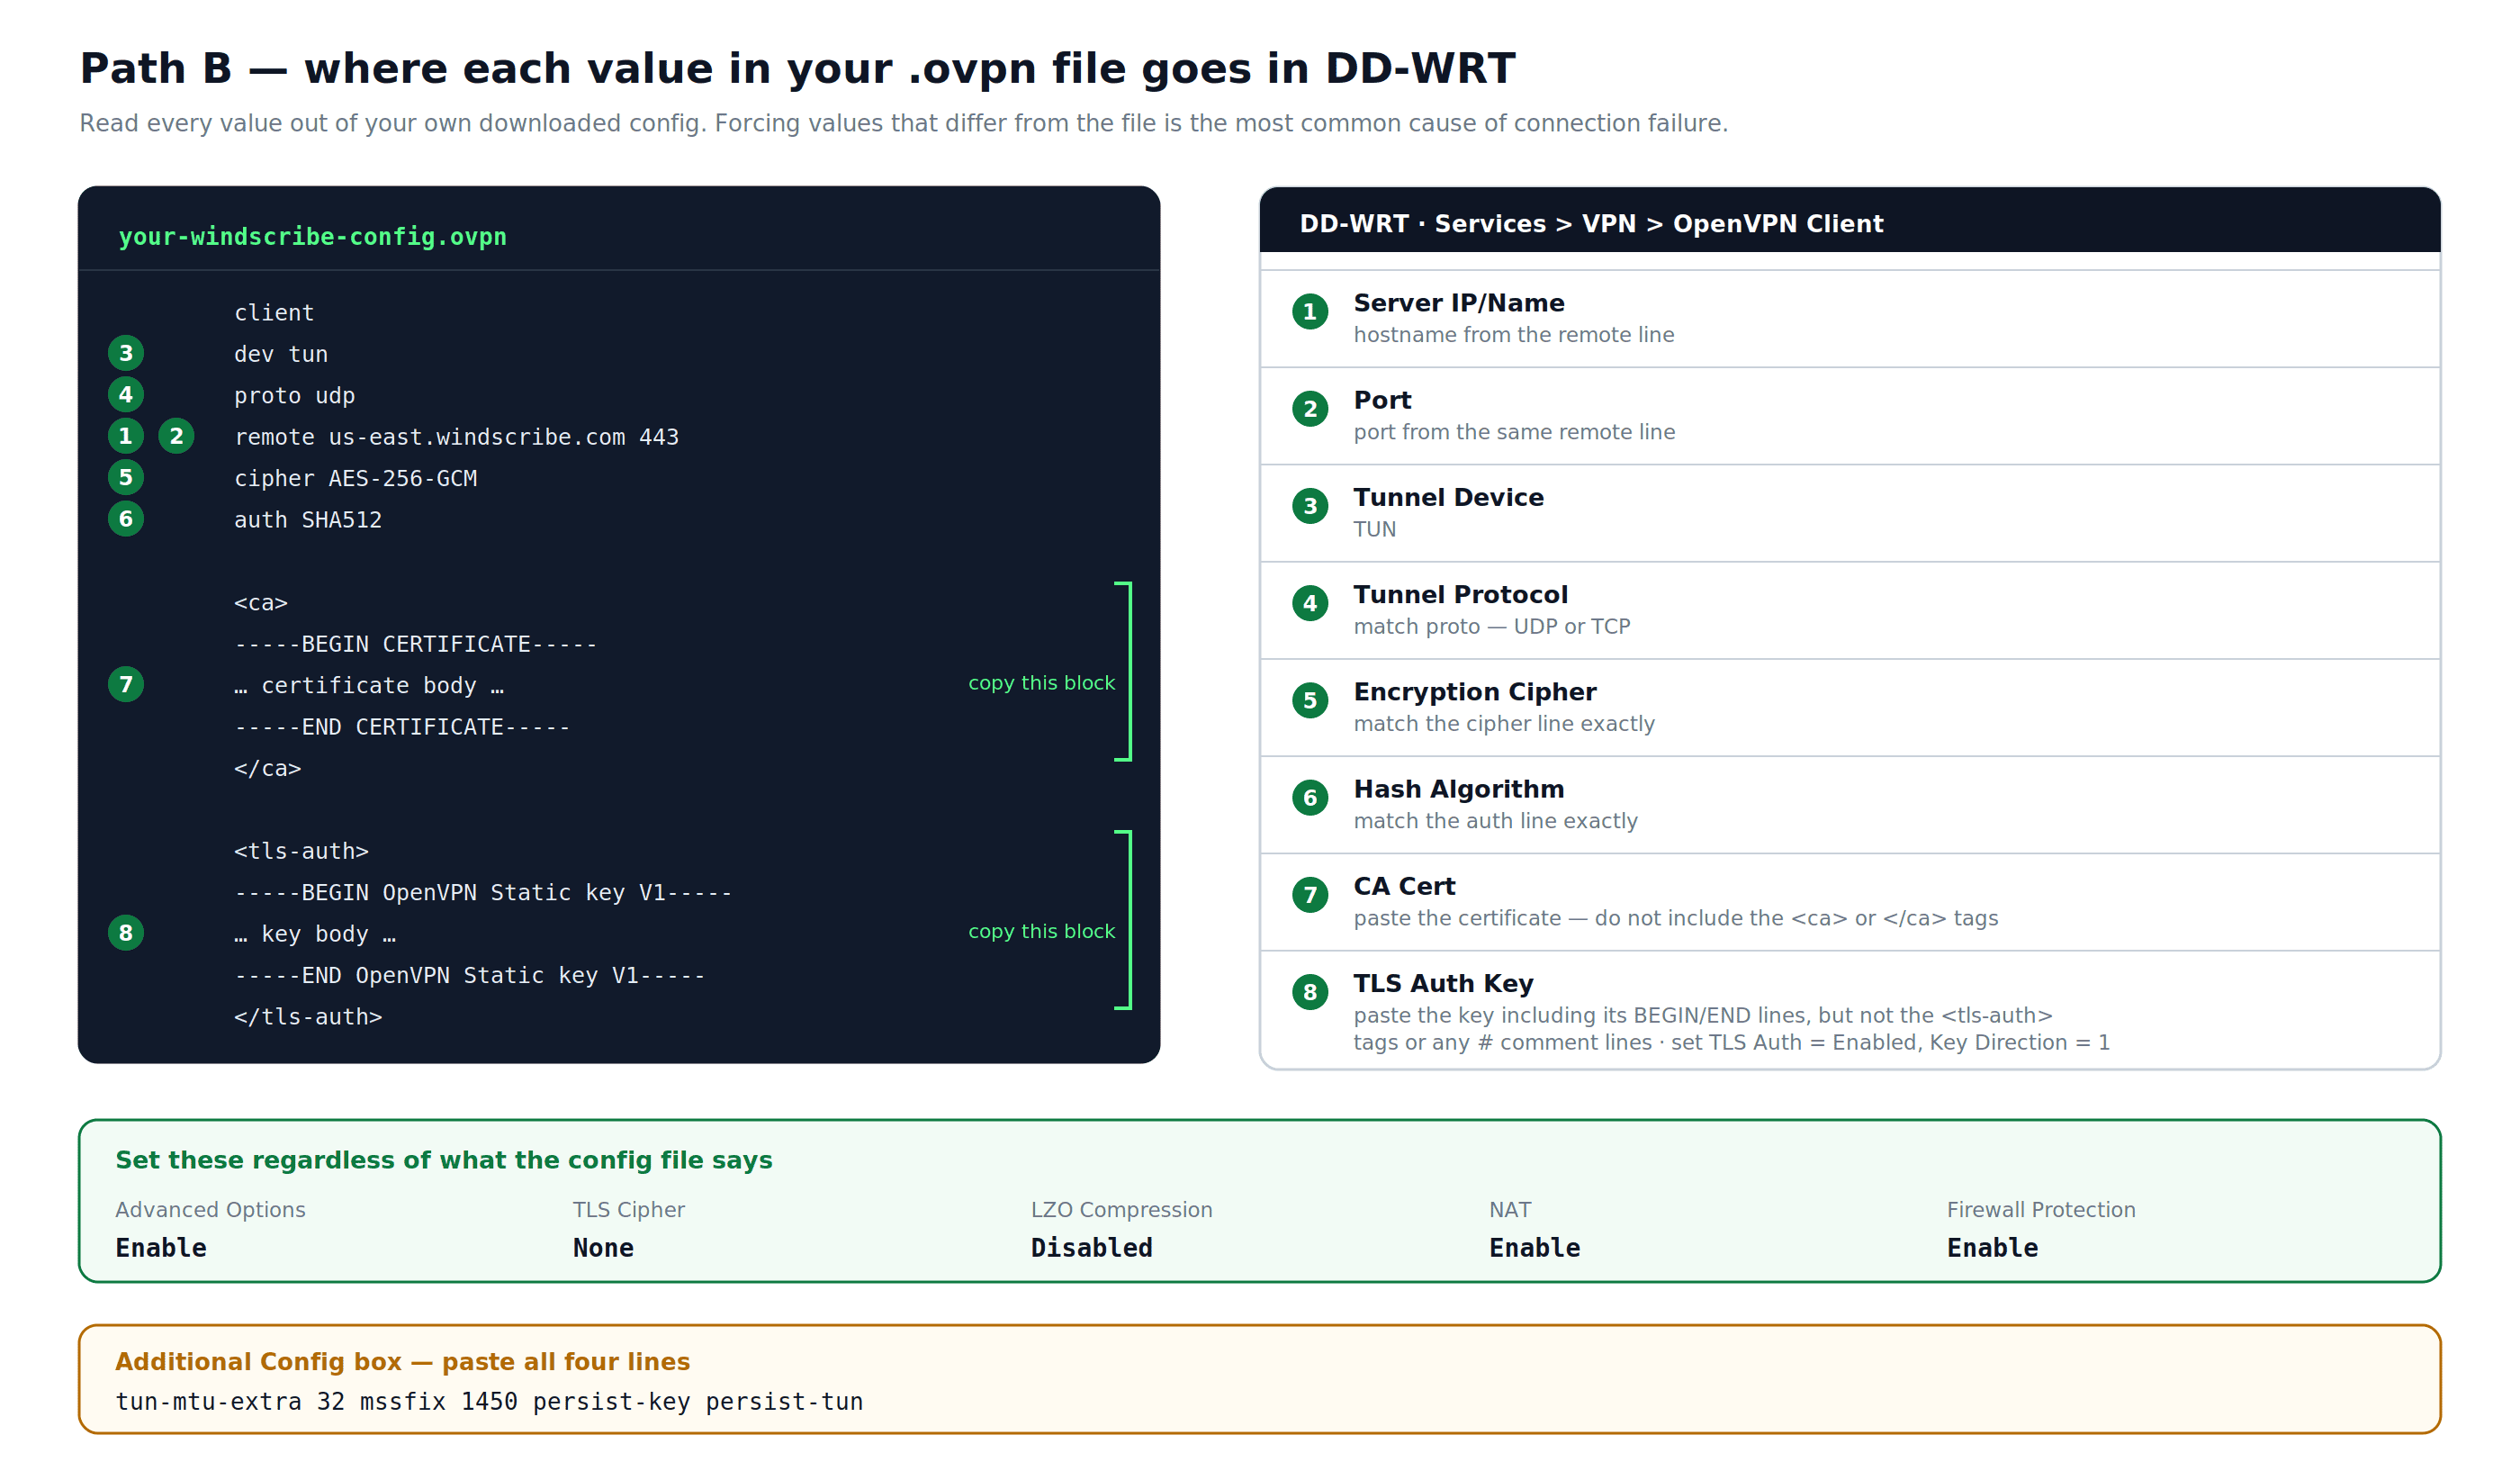Click the 'Encryption Cipher' field title
Image resolution: width=2520 pixels, height=1480 pixels.
1475,692
